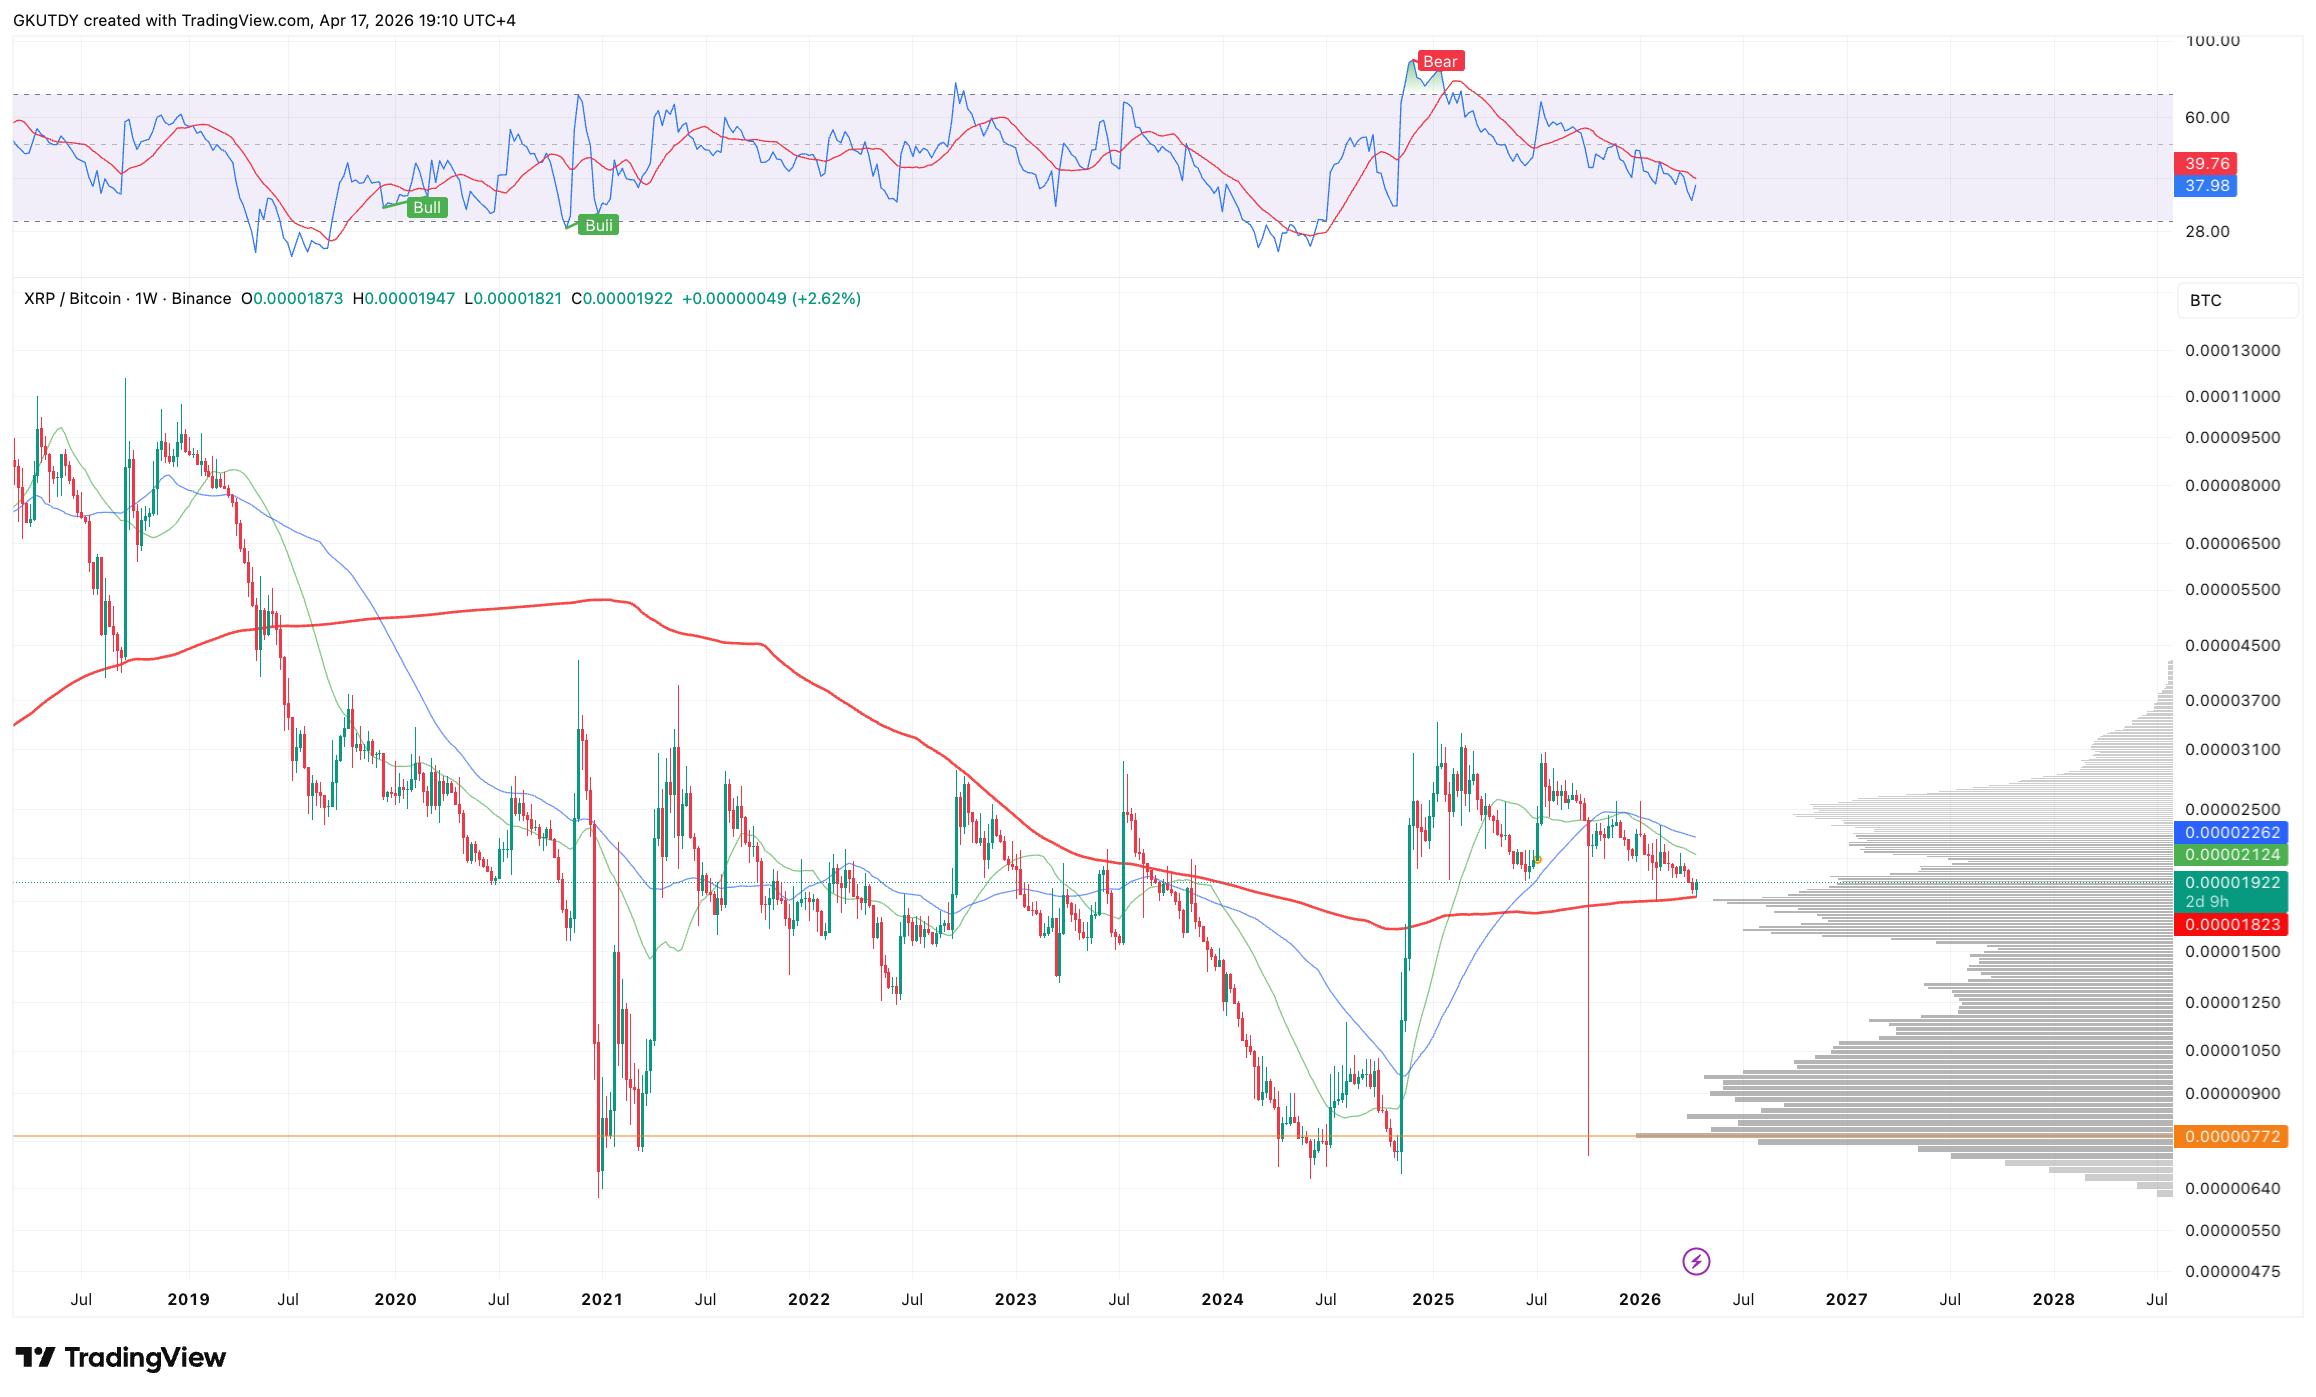2316x1397 pixels.
Task: Click the small orange dot marker on price
Action: coord(1537,860)
